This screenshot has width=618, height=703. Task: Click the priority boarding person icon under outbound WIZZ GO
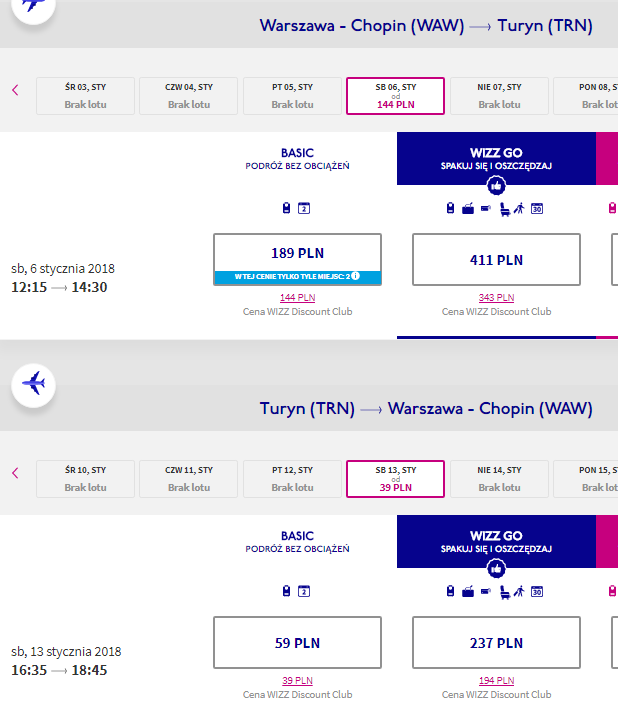click(519, 208)
